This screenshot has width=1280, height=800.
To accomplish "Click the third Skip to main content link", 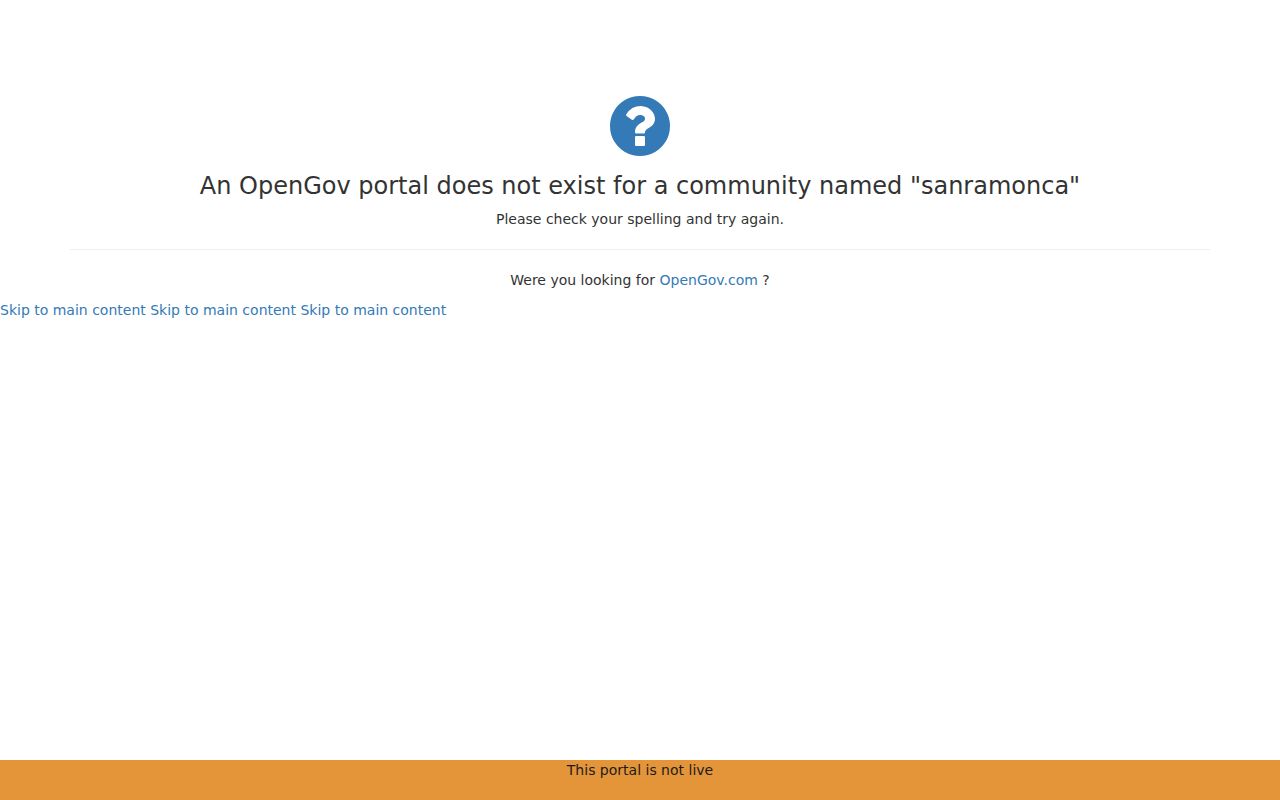I will [373, 310].
